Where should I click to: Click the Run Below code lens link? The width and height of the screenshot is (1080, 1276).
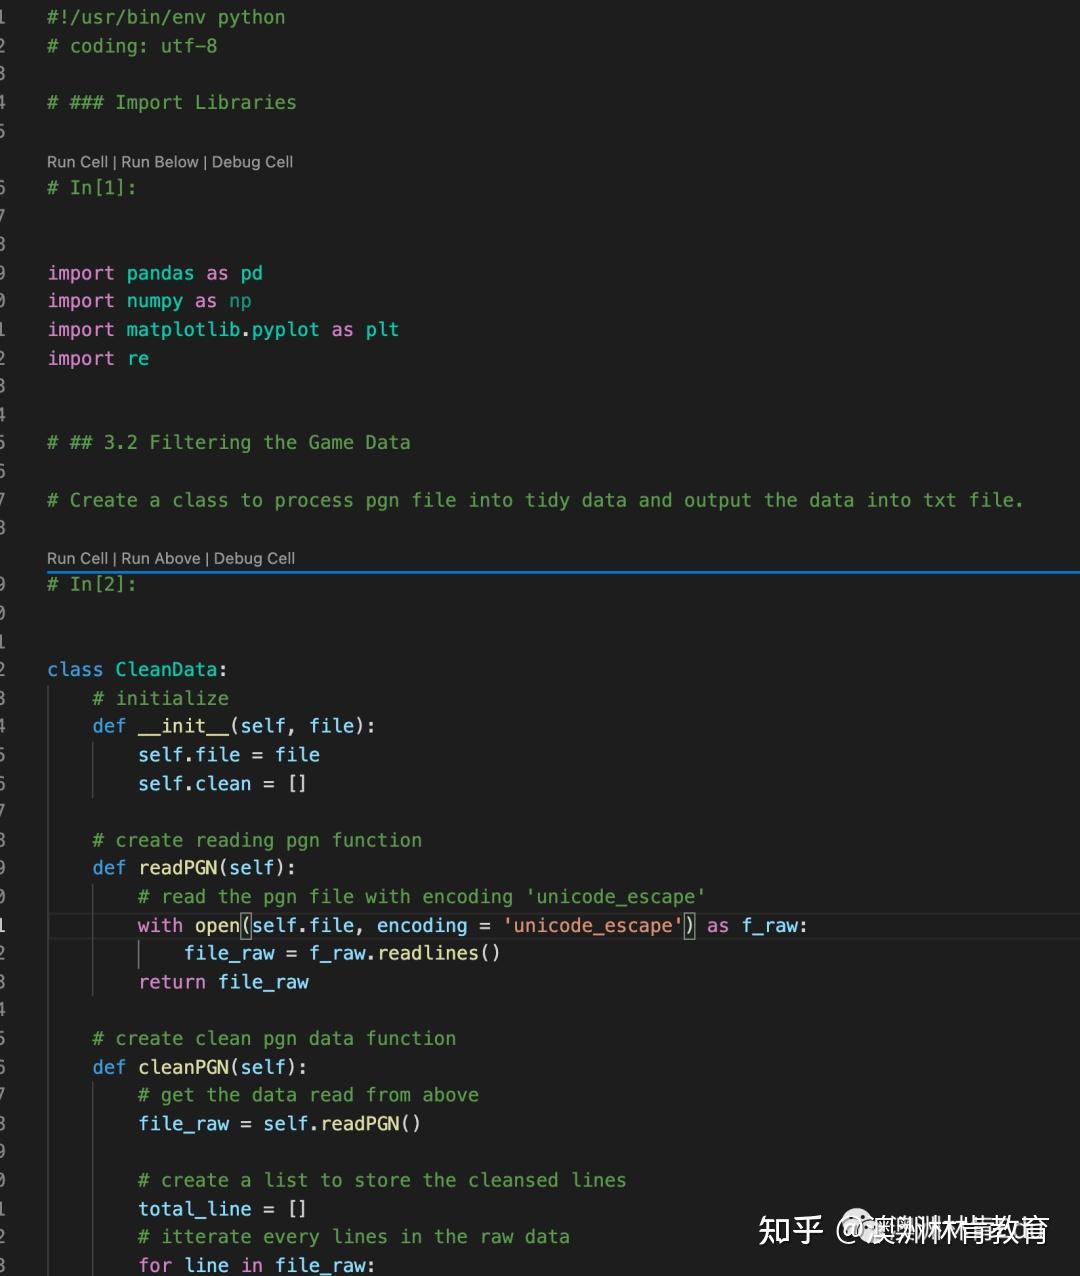point(159,162)
